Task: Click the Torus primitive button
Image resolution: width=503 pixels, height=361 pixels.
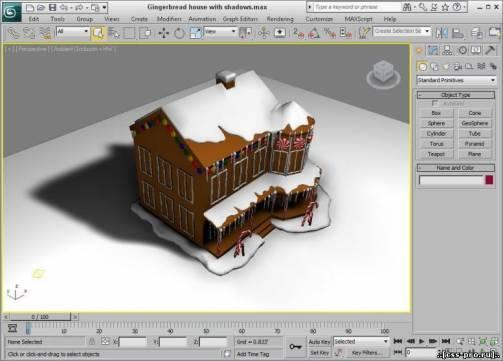Action: point(436,144)
